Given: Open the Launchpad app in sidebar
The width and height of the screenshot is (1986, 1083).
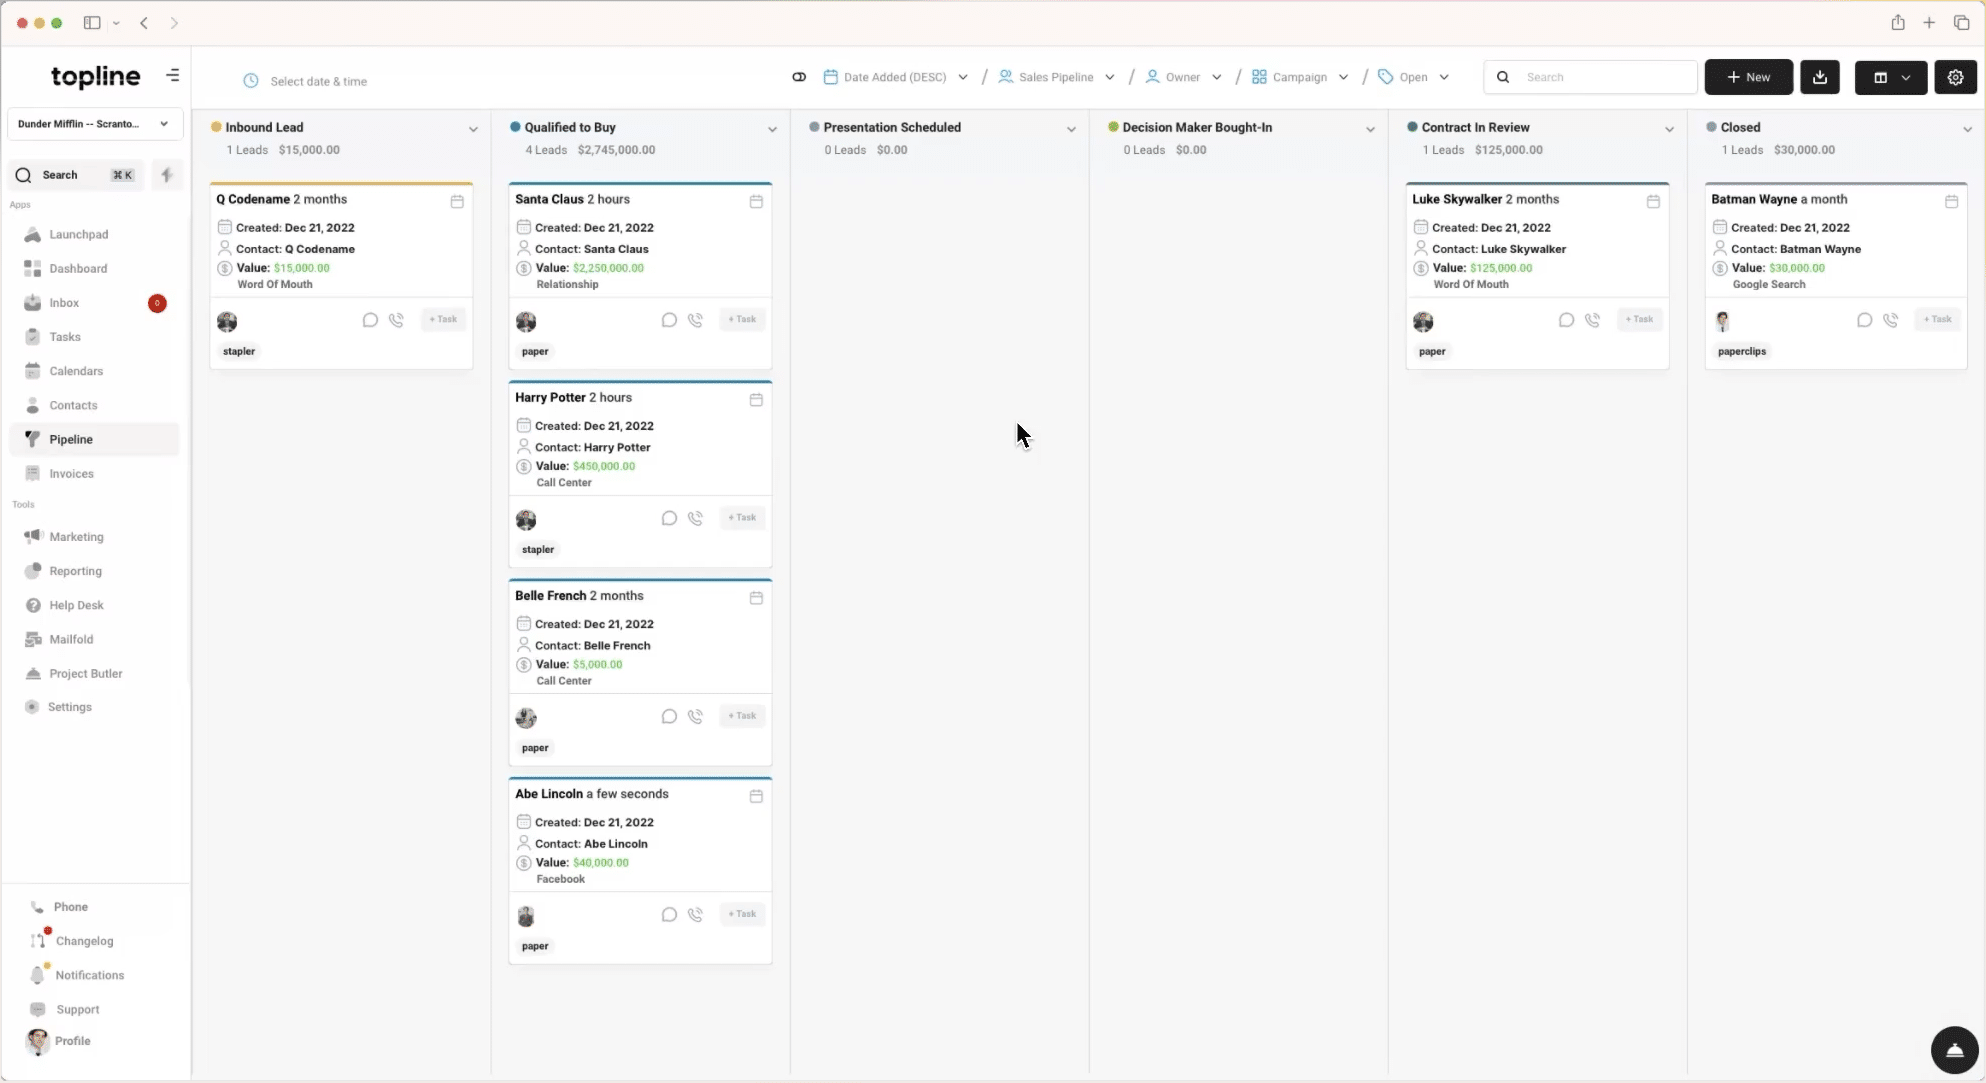Looking at the screenshot, I should (x=79, y=234).
